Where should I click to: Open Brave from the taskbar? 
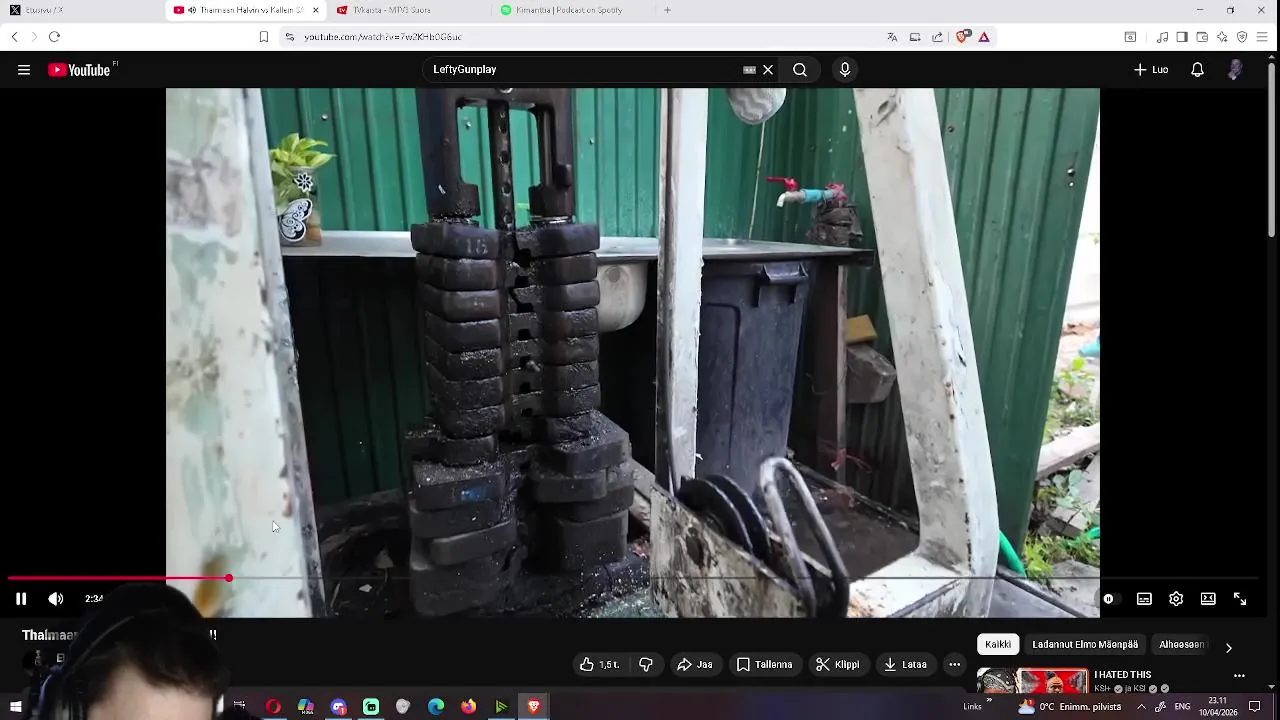click(x=533, y=707)
